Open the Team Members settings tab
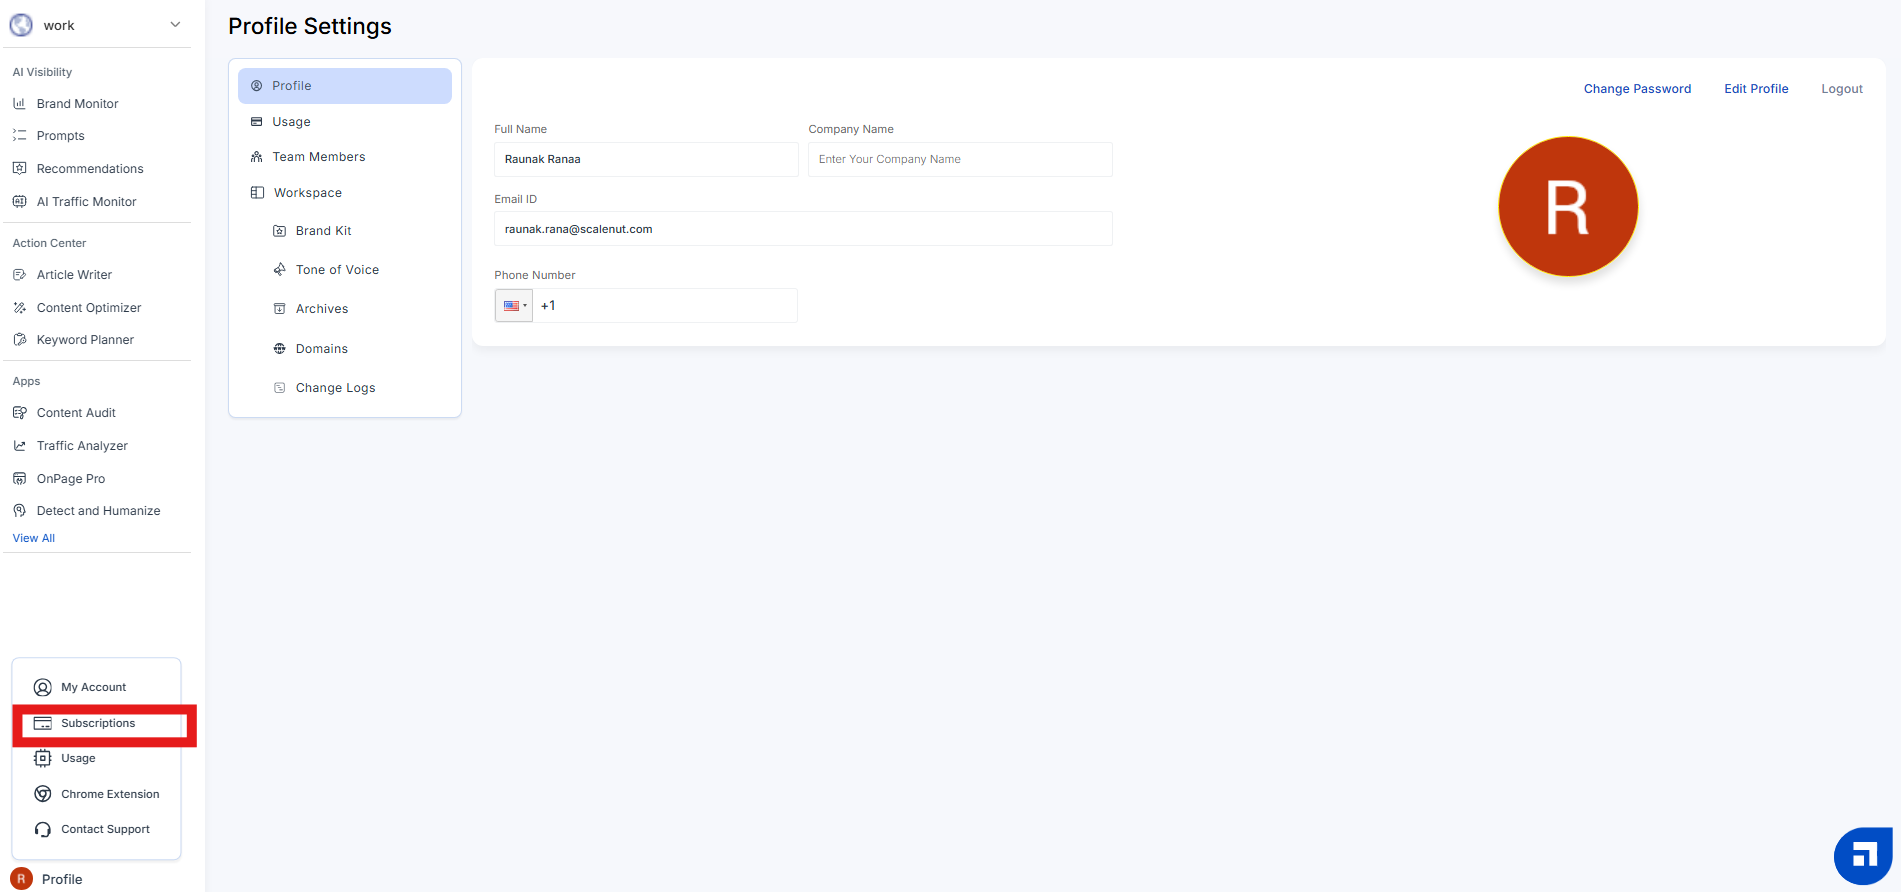 click(318, 157)
